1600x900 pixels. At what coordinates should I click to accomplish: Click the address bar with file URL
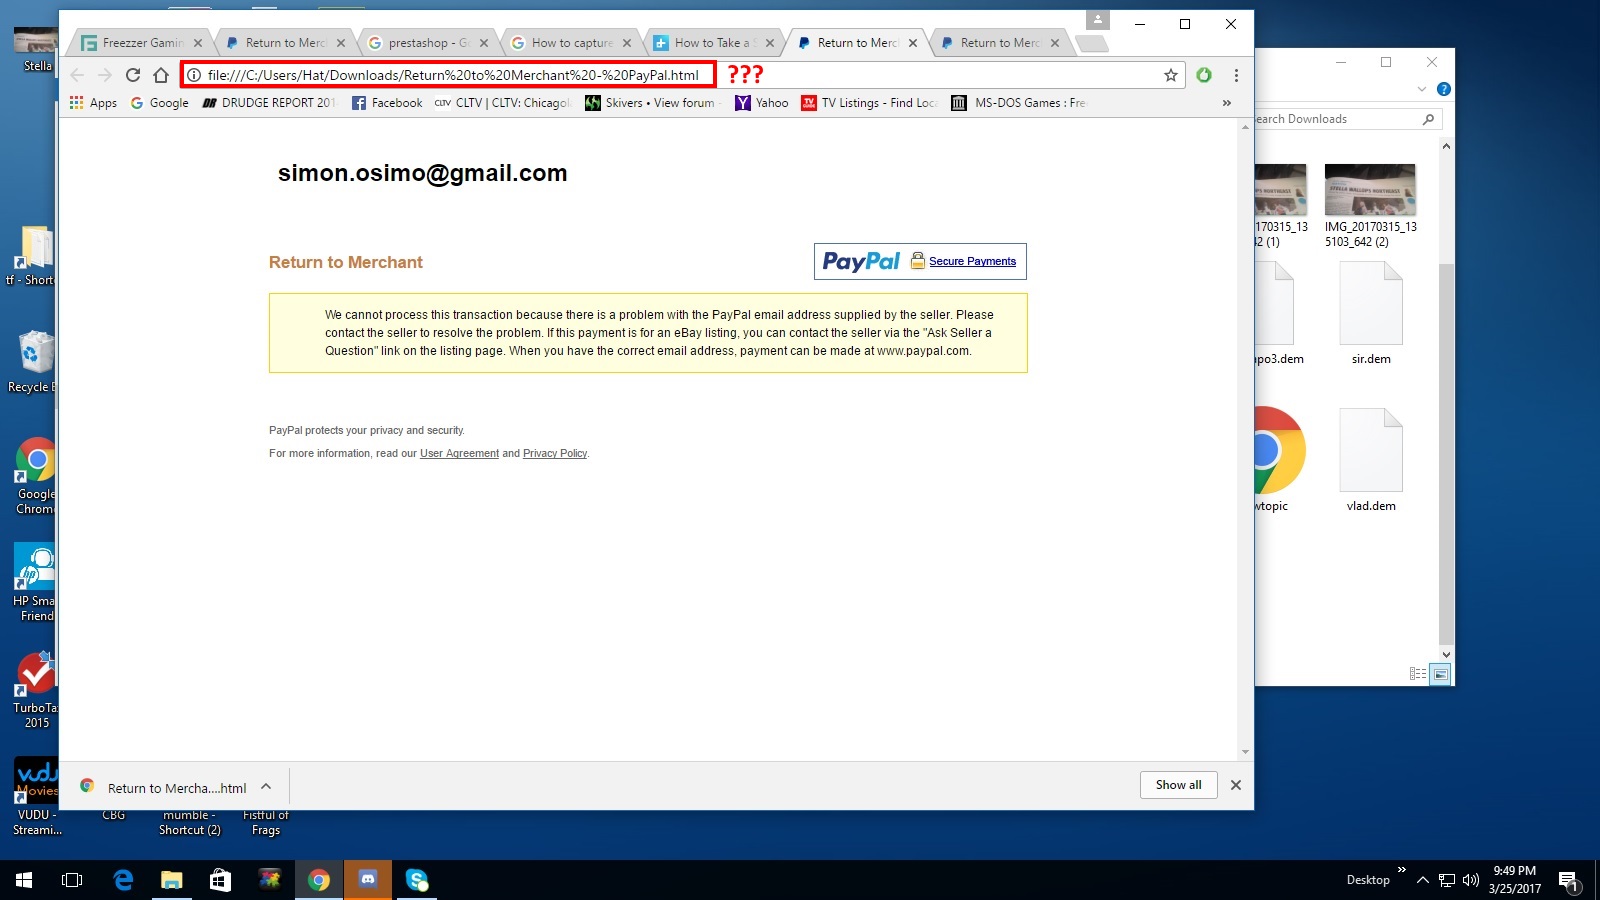click(452, 75)
